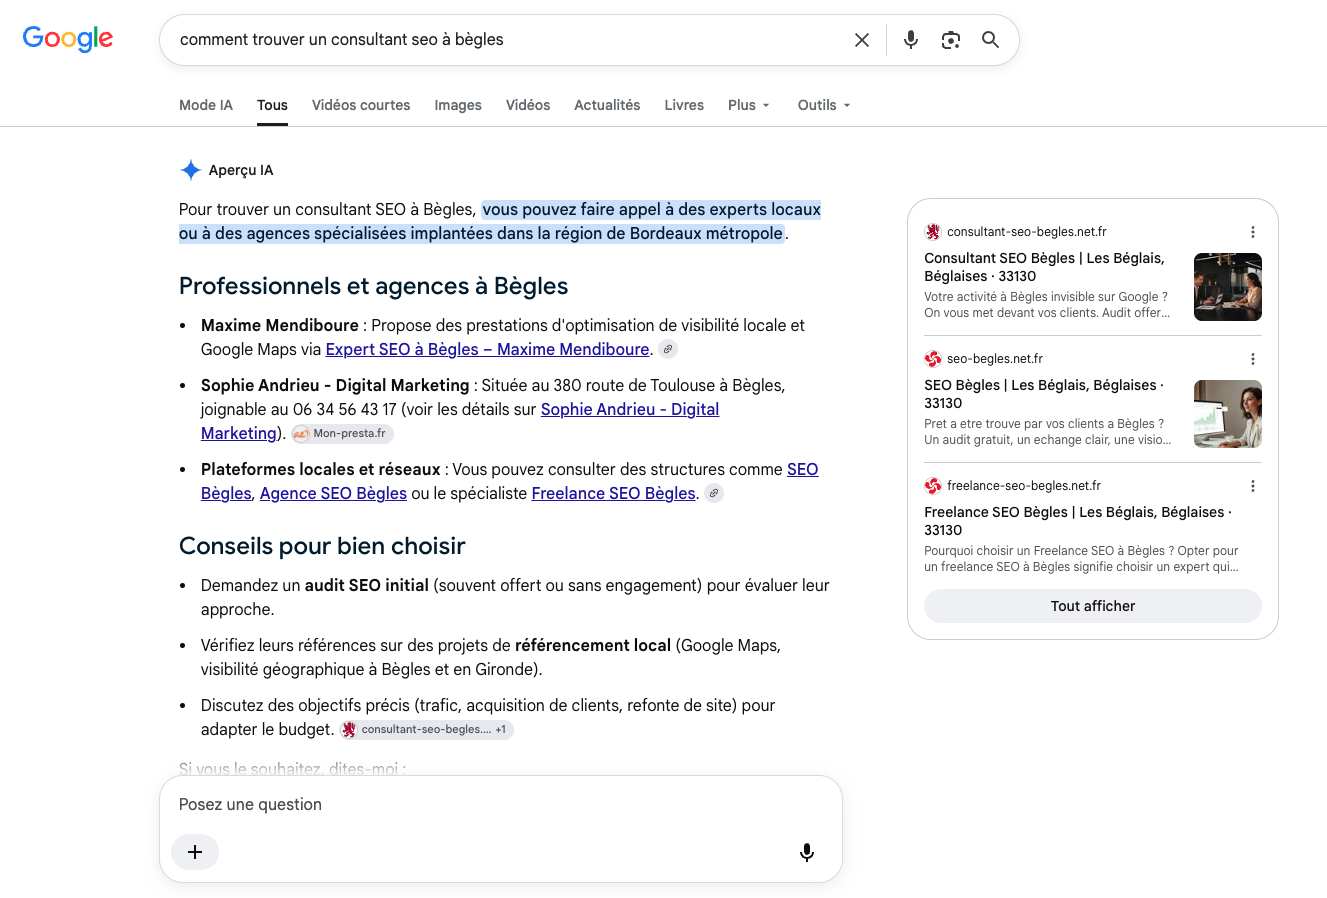Screen dimensions: 1327x898
Task: Expand the Outils dropdown
Action: point(824,105)
